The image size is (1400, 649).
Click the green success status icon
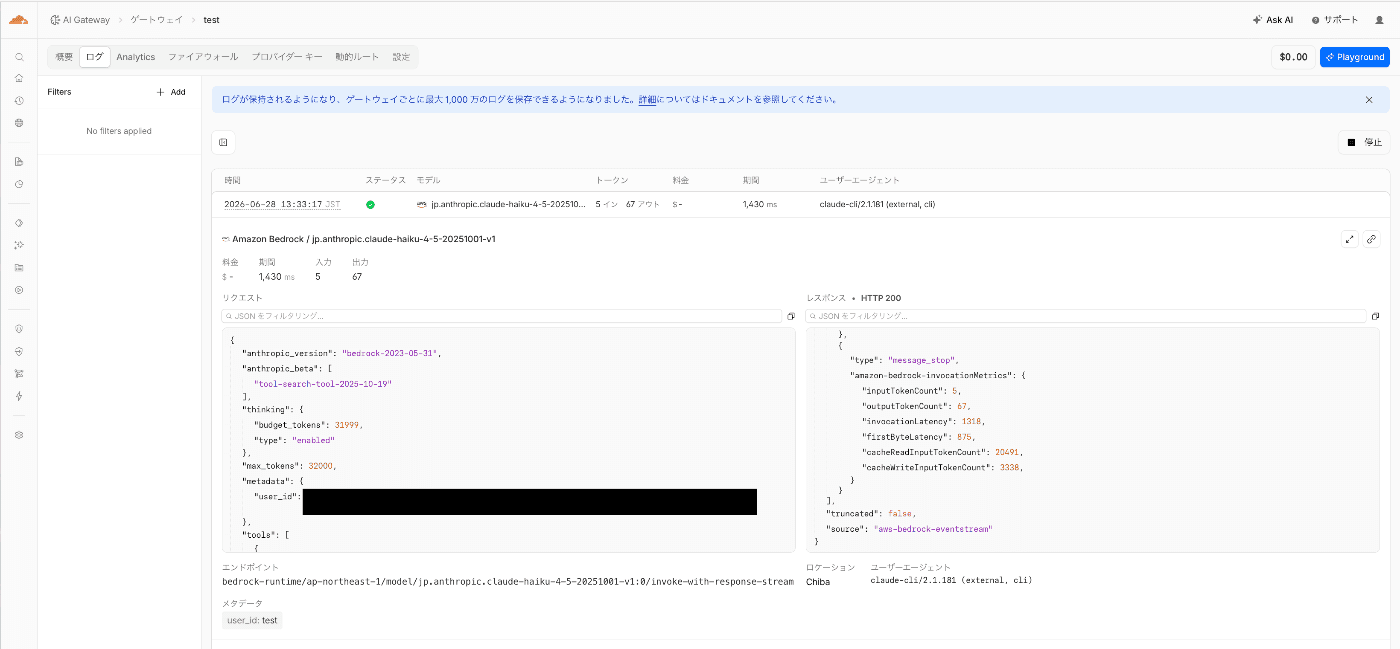click(x=370, y=204)
